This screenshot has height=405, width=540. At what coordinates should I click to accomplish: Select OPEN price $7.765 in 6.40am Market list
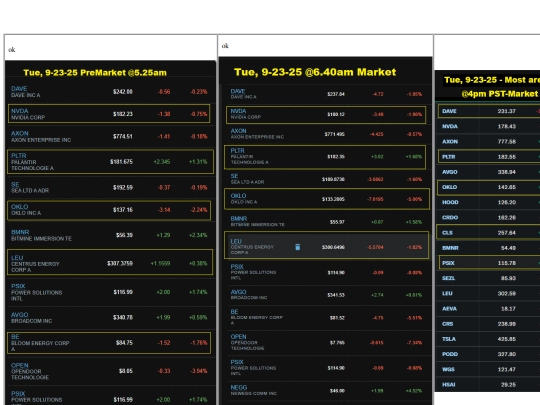click(x=337, y=343)
